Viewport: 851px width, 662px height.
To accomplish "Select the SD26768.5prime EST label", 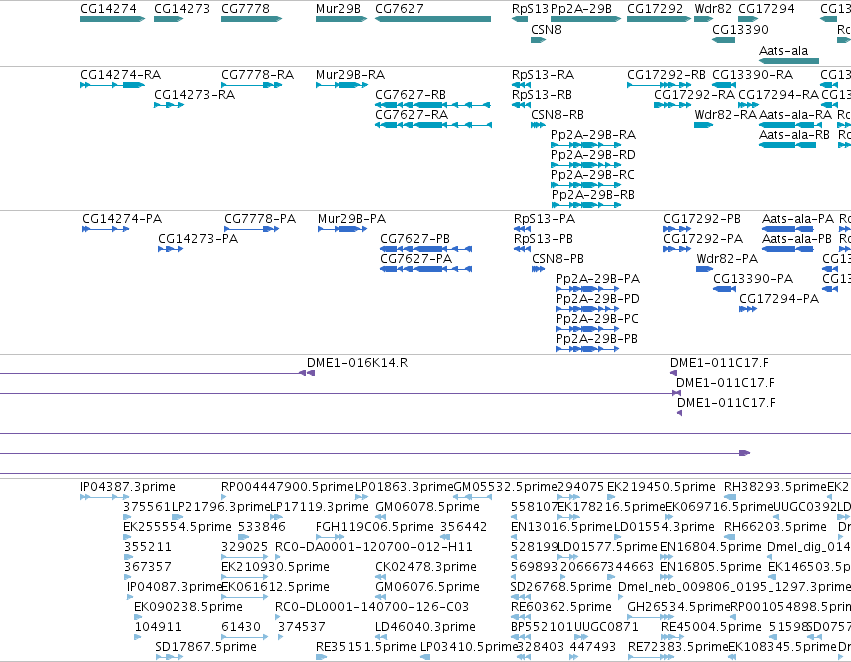I will 561,587.
